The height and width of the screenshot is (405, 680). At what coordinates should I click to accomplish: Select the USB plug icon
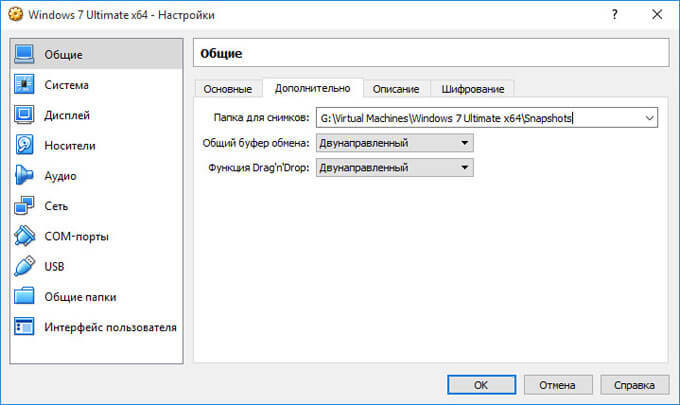click(26, 267)
